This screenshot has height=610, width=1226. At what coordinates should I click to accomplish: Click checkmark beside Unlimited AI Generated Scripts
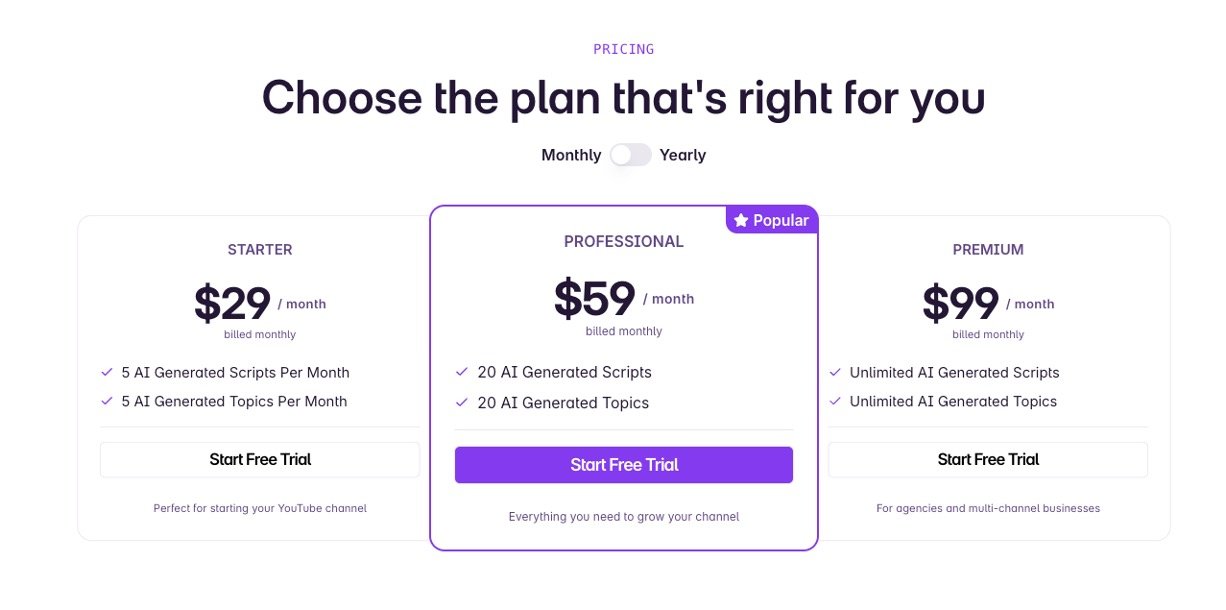(x=835, y=372)
